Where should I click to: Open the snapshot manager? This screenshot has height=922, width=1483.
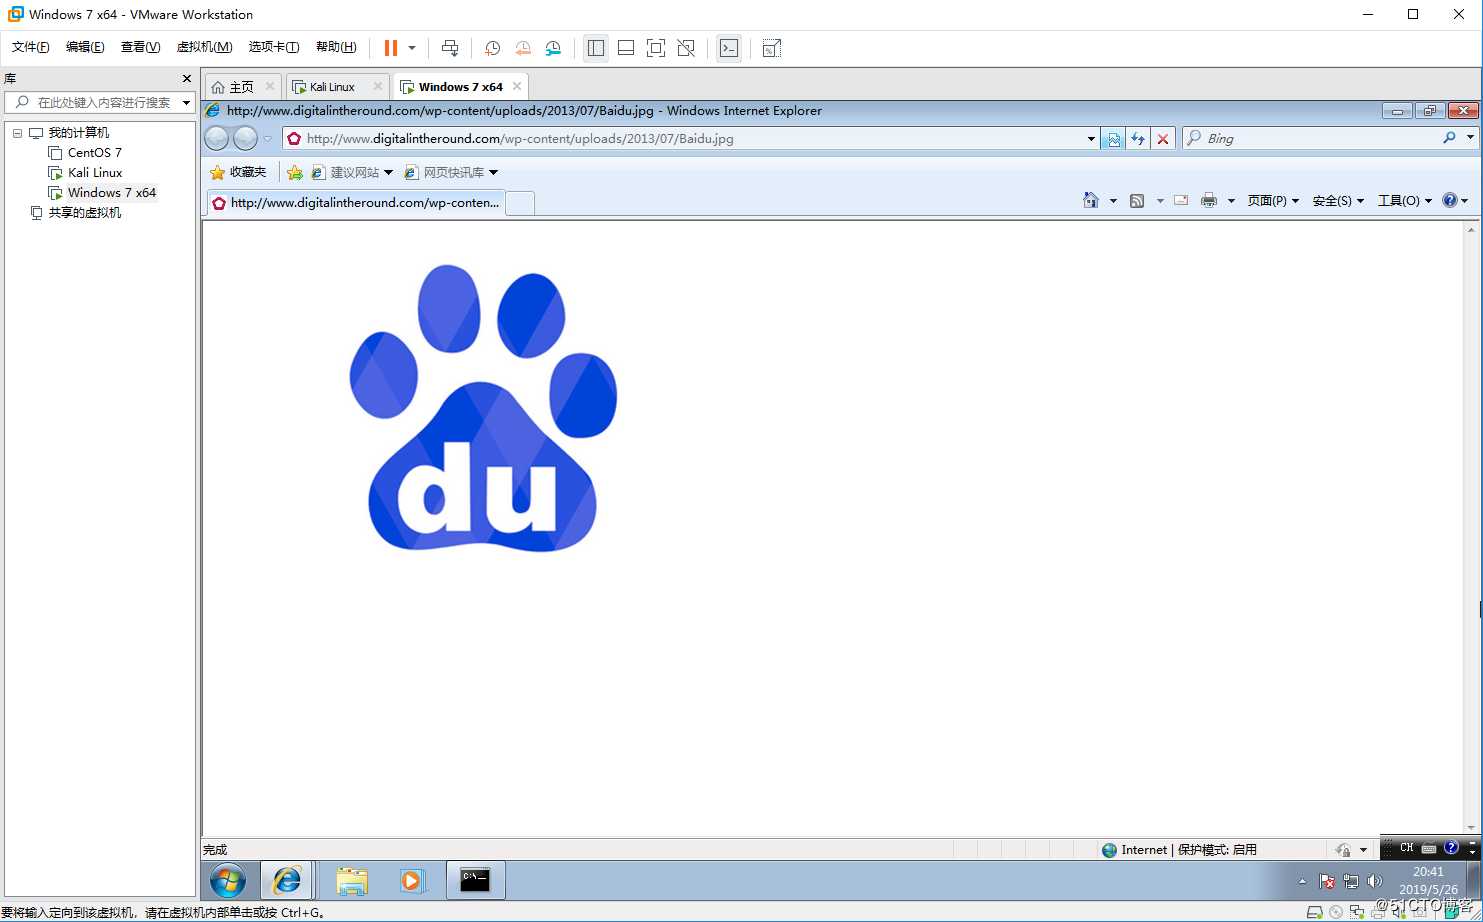(x=553, y=48)
